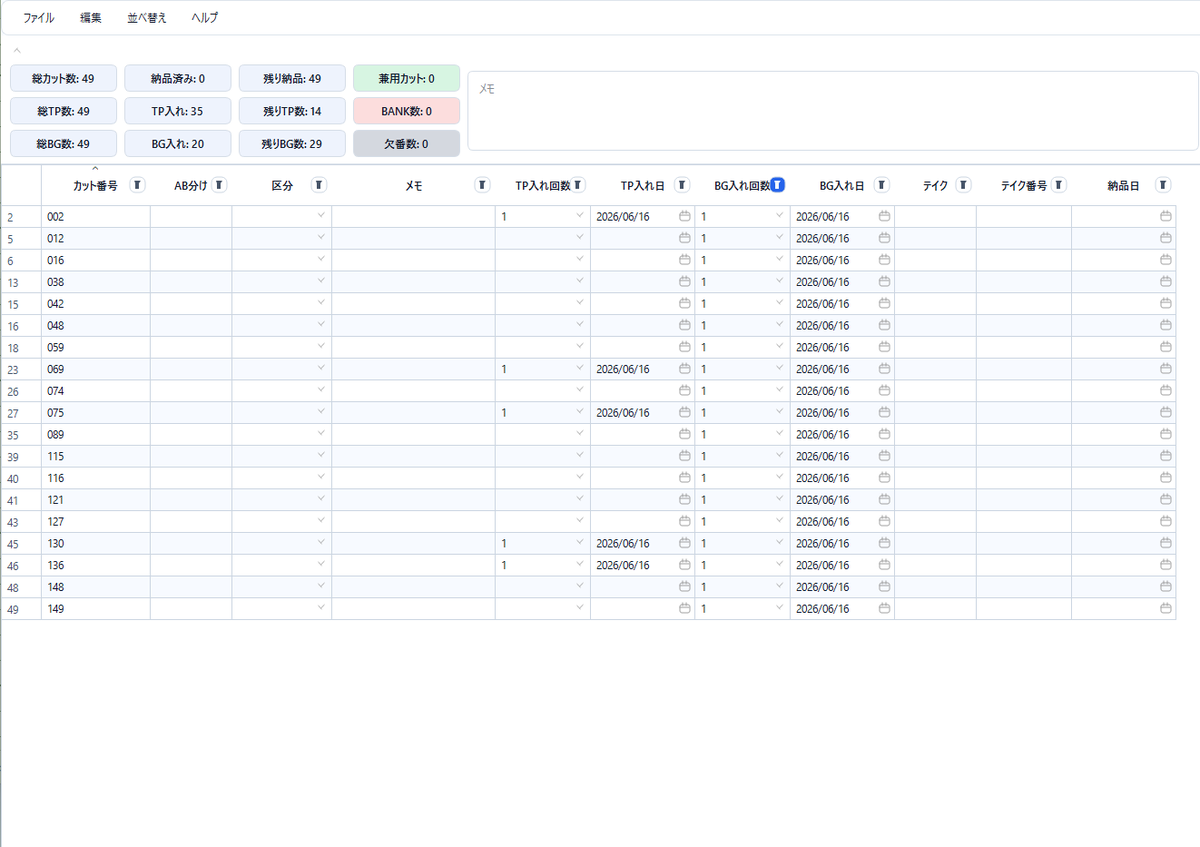Open active filter on BG入れ回数 column
The height and width of the screenshot is (847, 1200).
coord(777,185)
